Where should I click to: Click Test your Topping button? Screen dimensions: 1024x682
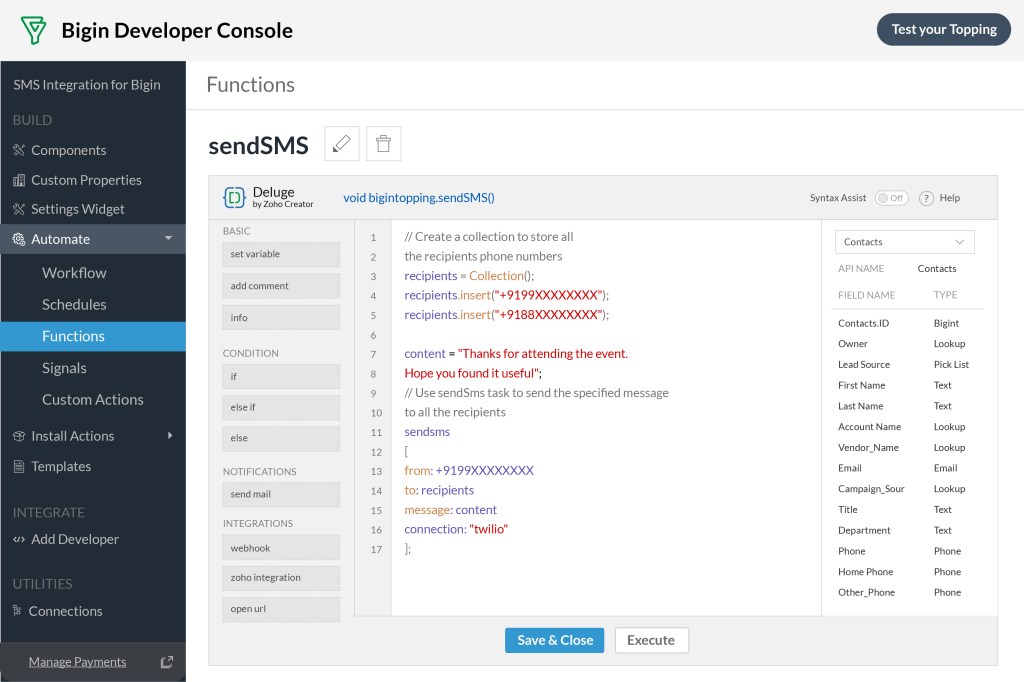943,29
